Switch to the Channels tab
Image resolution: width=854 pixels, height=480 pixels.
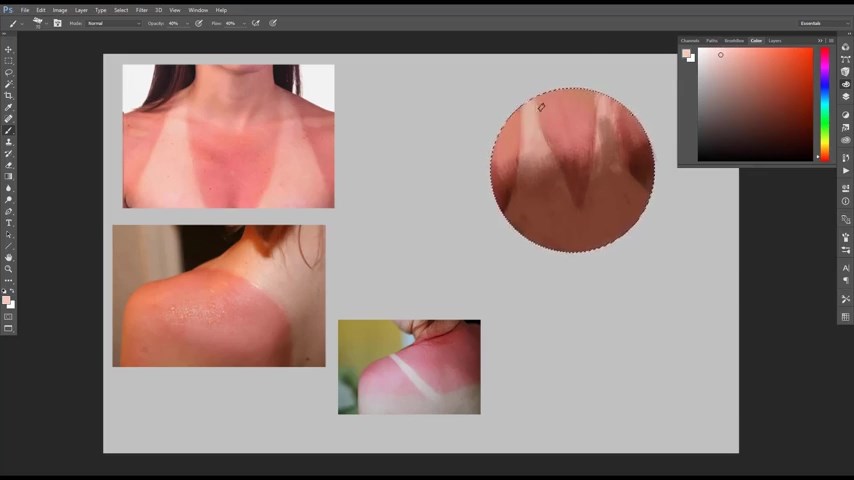click(690, 41)
